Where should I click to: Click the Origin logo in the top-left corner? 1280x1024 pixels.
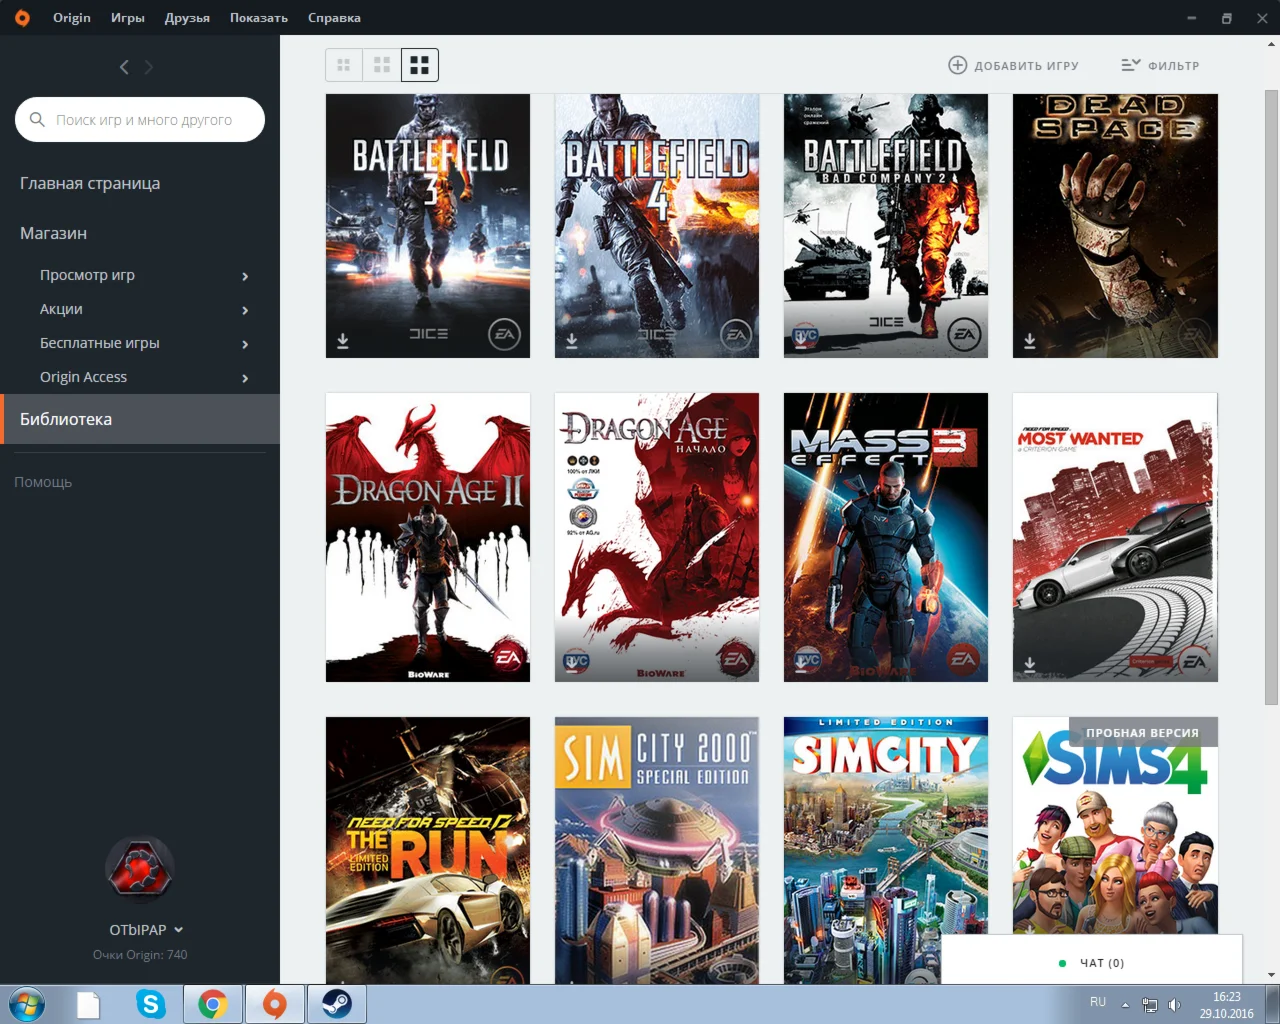(x=21, y=17)
